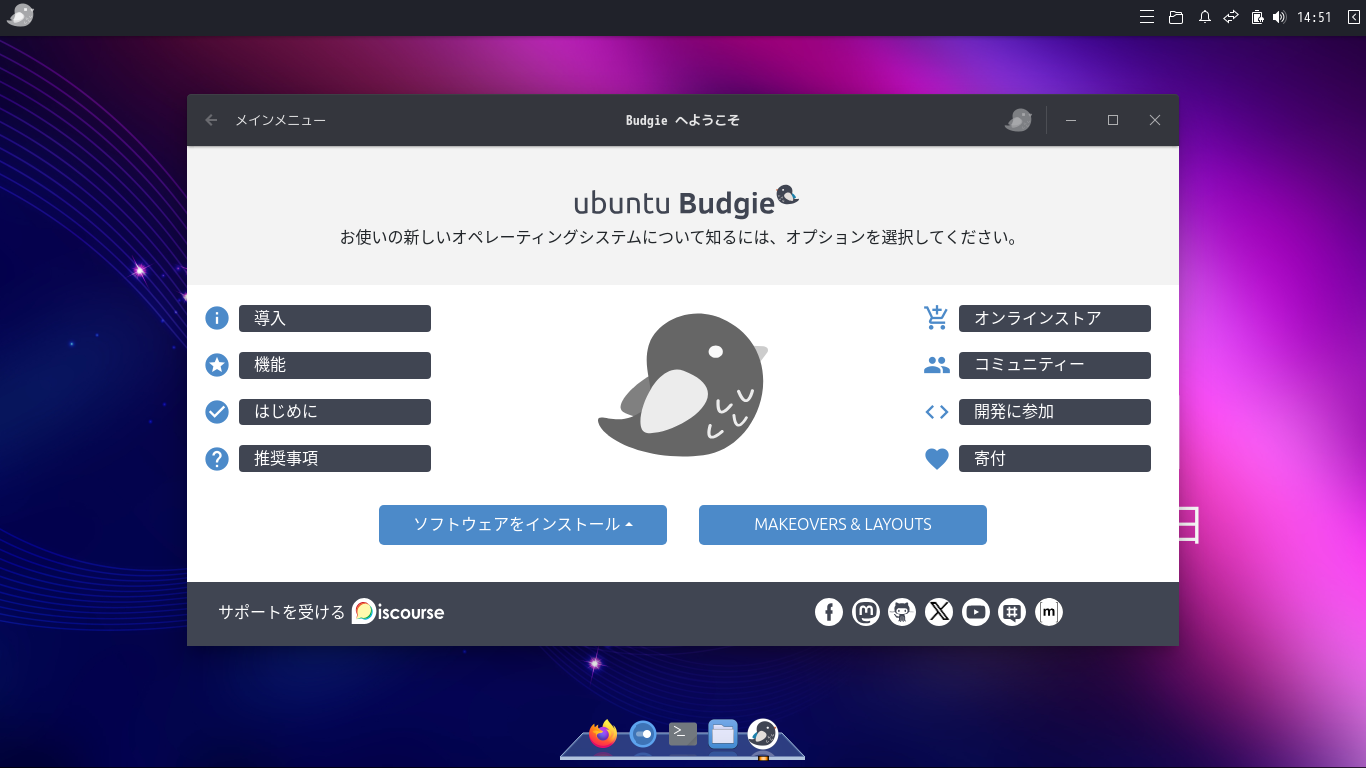Image resolution: width=1366 pixels, height=768 pixels.
Task: Click the blue info icon next to 導入
Action: tap(217, 318)
